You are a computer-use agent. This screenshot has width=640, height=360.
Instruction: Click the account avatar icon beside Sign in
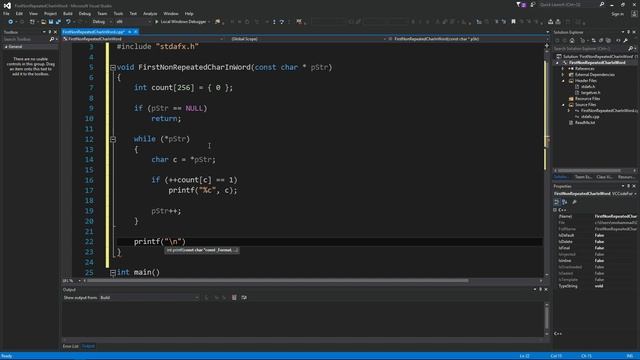pyautogui.click(x=634, y=13)
